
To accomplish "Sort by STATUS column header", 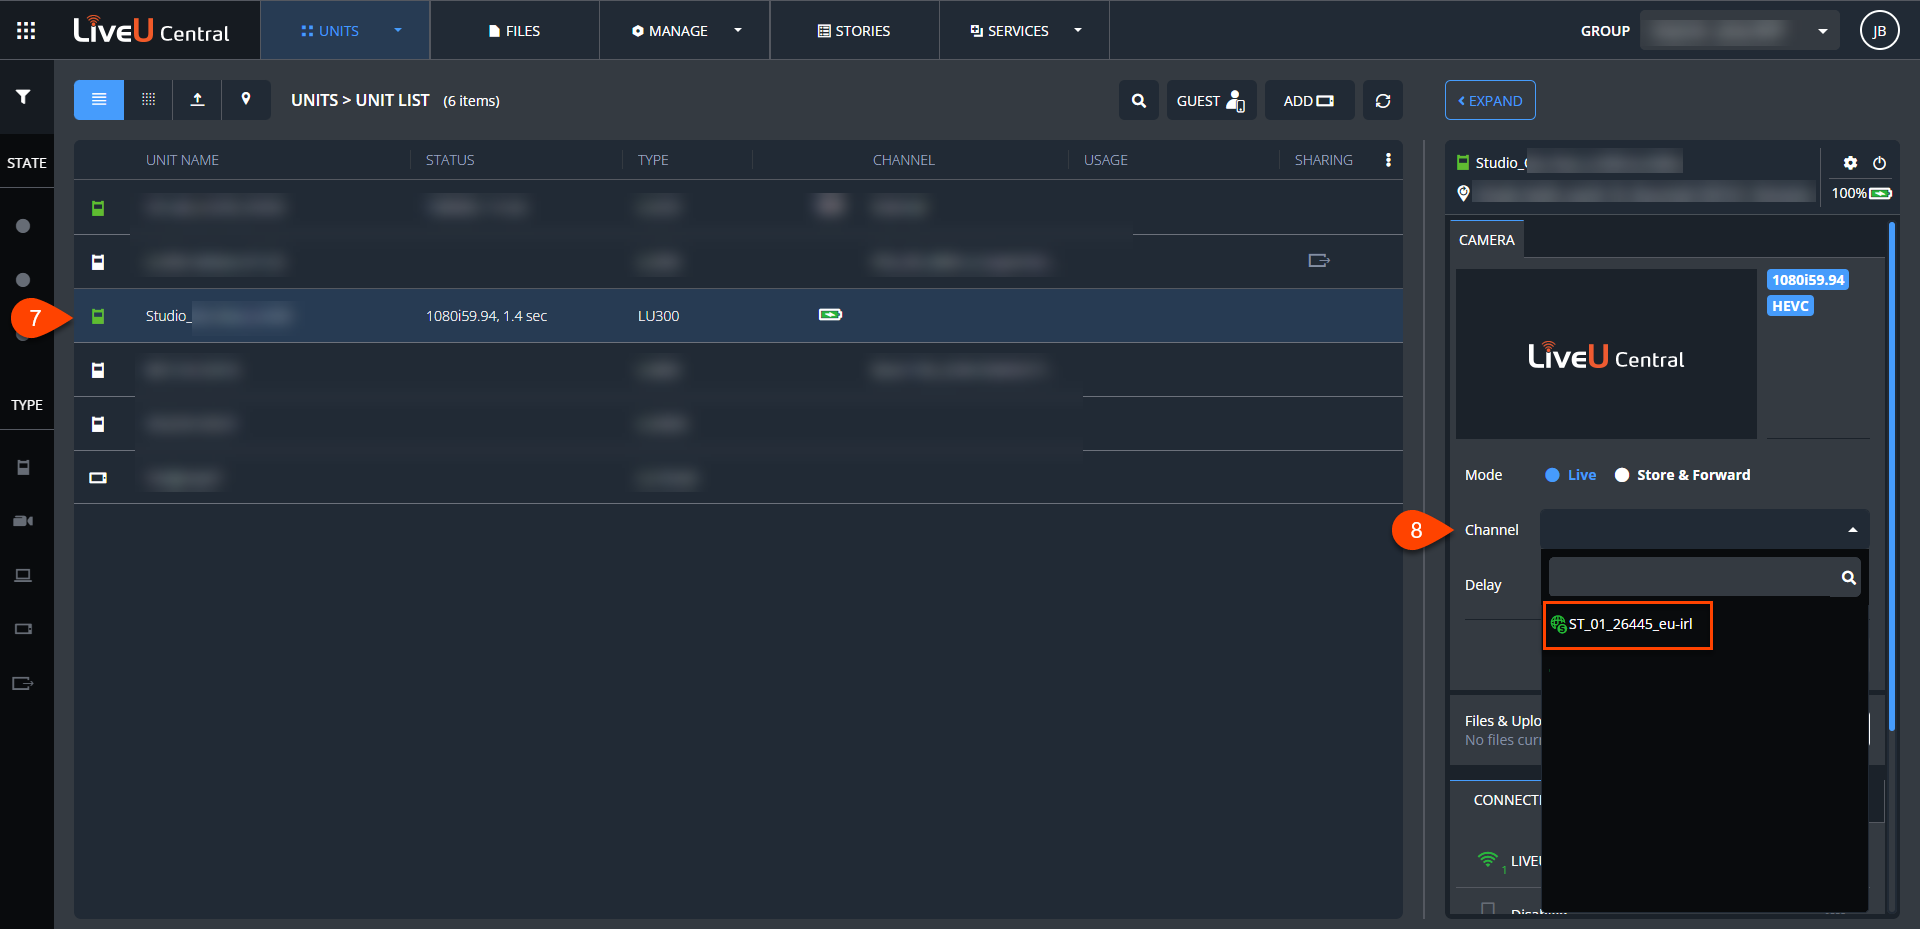I will pos(450,160).
